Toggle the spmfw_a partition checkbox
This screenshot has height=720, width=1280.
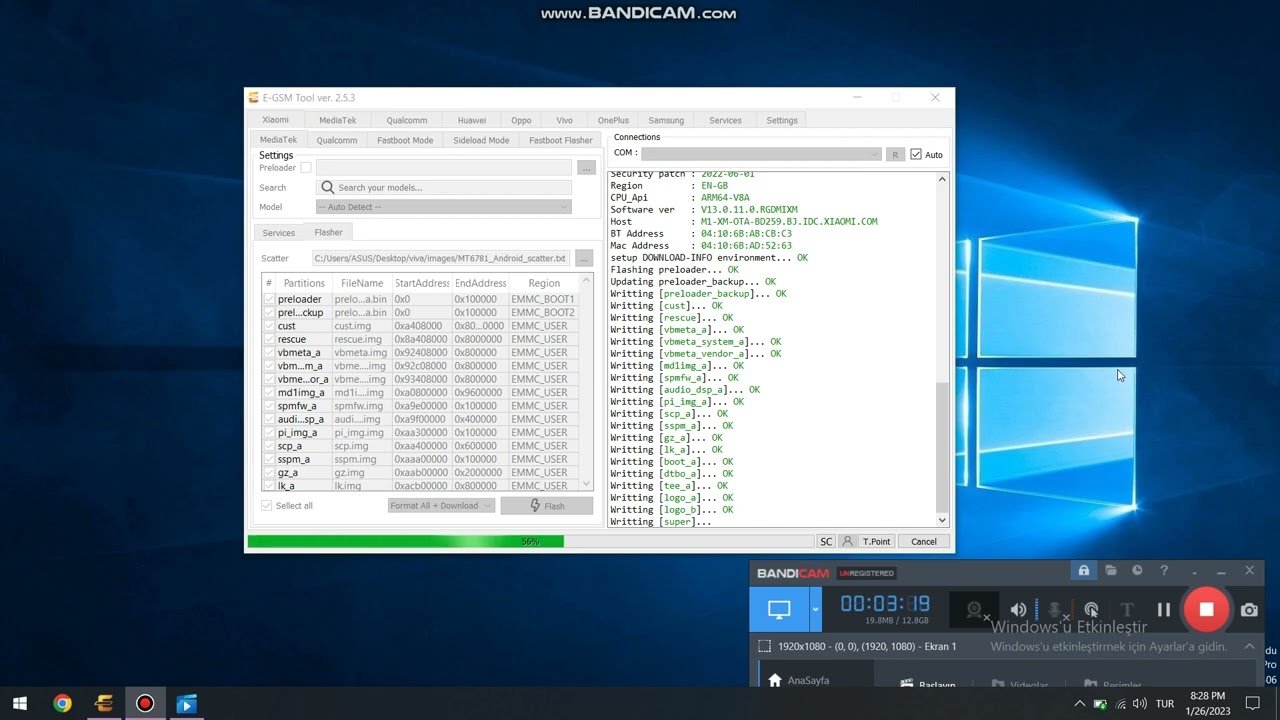(x=269, y=406)
